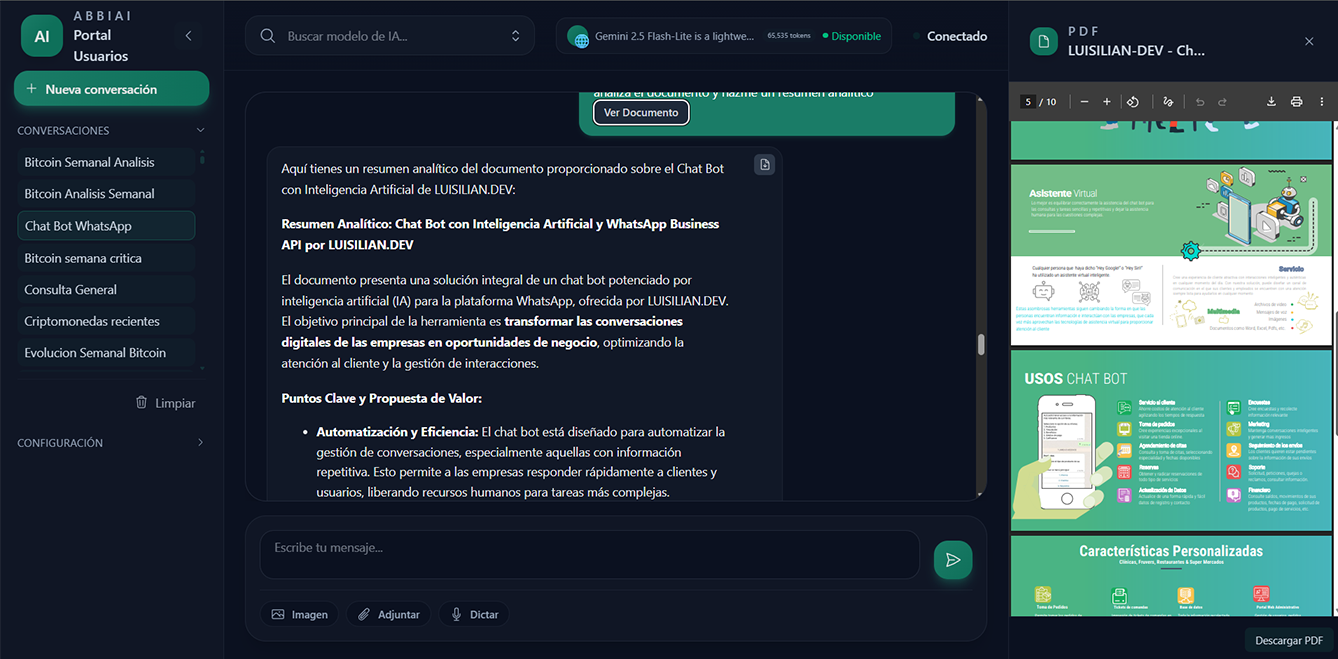Print the PDF document
Screen dimensions: 1338x659
(1296, 102)
